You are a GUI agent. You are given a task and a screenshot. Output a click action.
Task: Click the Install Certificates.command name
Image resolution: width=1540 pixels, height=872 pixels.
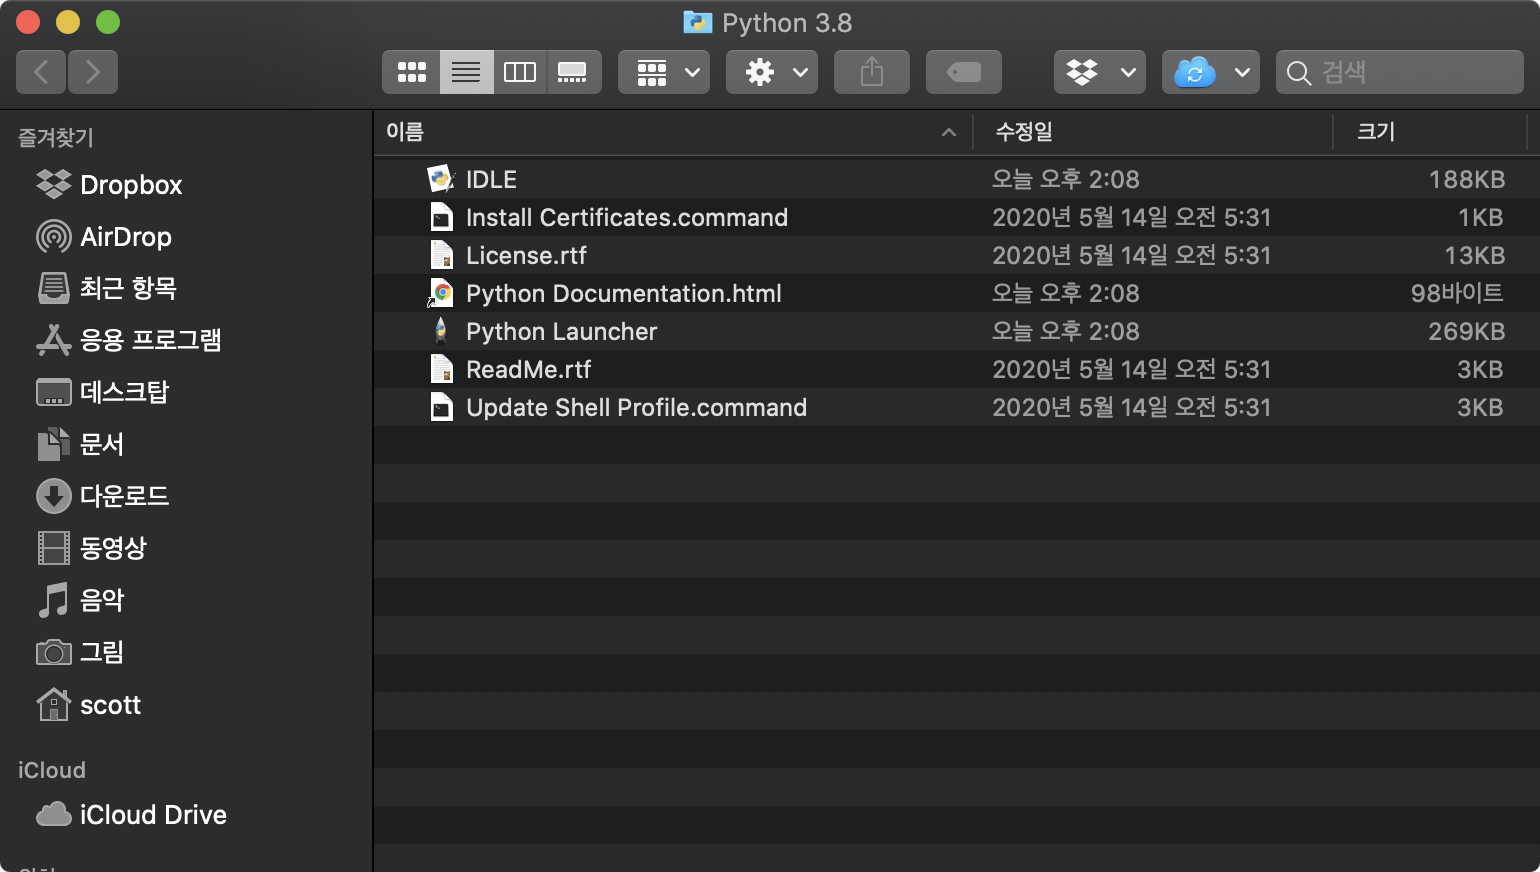(627, 218)
